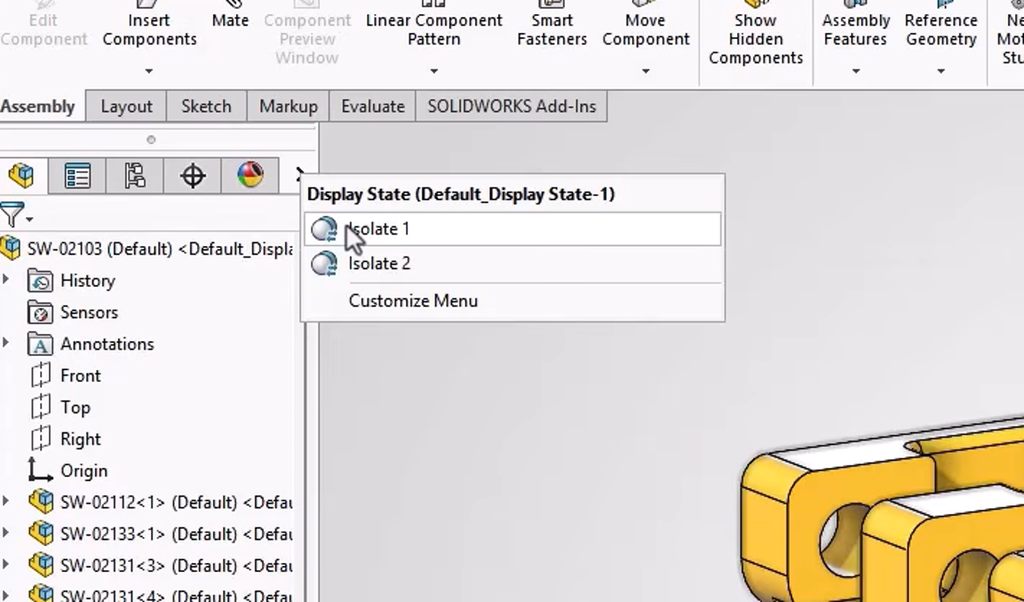Select the Top plane icon
The height and width of the screenshot is (602, 1024).
pyautogui.click(x=40, y=407)
